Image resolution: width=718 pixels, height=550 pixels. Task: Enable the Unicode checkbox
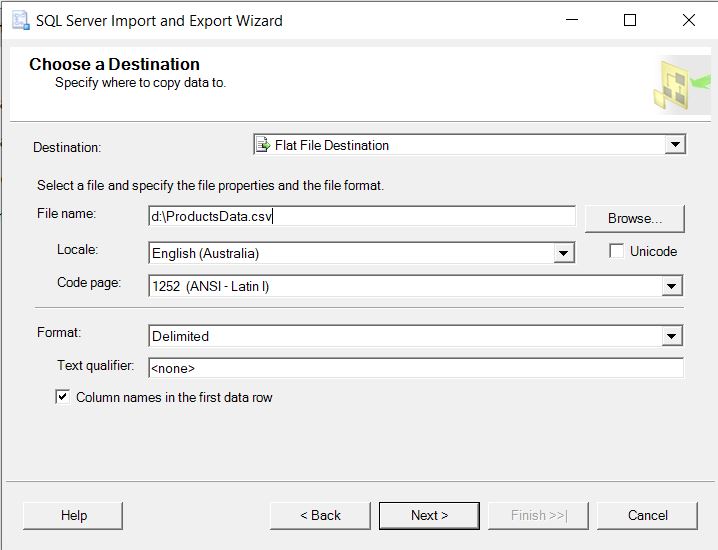click(617, 251)
